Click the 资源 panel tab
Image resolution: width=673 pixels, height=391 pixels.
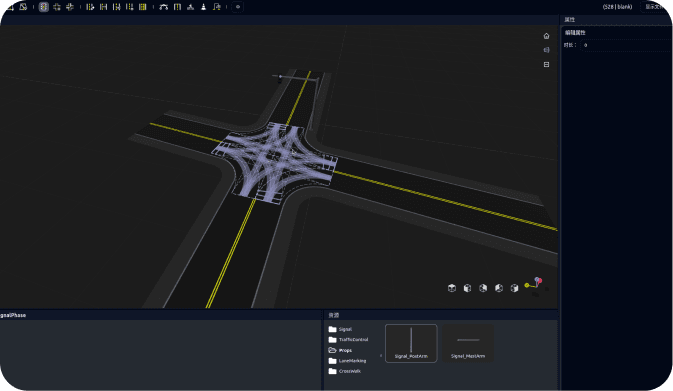(333, 315)
